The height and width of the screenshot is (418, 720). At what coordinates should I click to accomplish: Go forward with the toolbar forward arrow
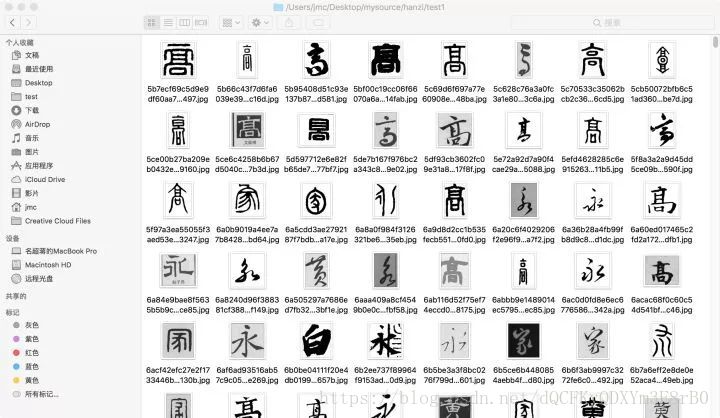[28, 22]
